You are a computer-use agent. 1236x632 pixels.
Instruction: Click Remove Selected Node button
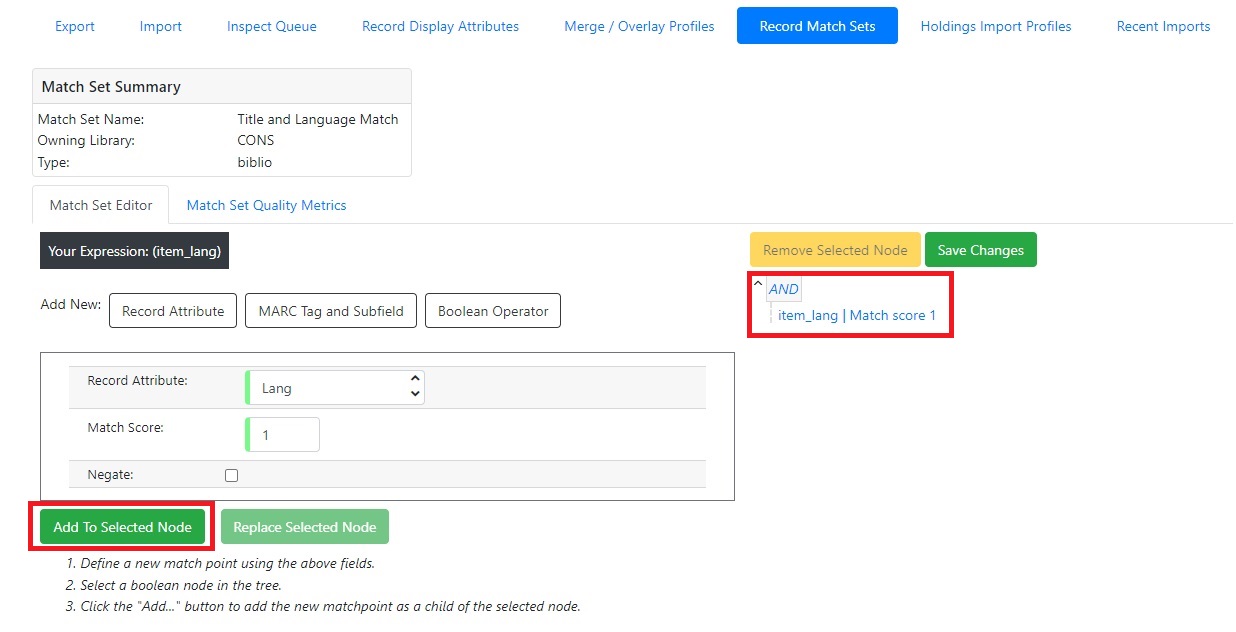tap(835, 250)
